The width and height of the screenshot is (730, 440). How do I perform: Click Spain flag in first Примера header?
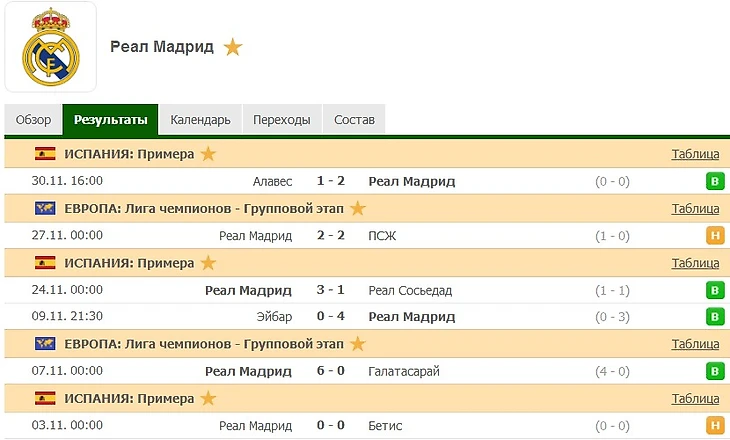(45, 154)
